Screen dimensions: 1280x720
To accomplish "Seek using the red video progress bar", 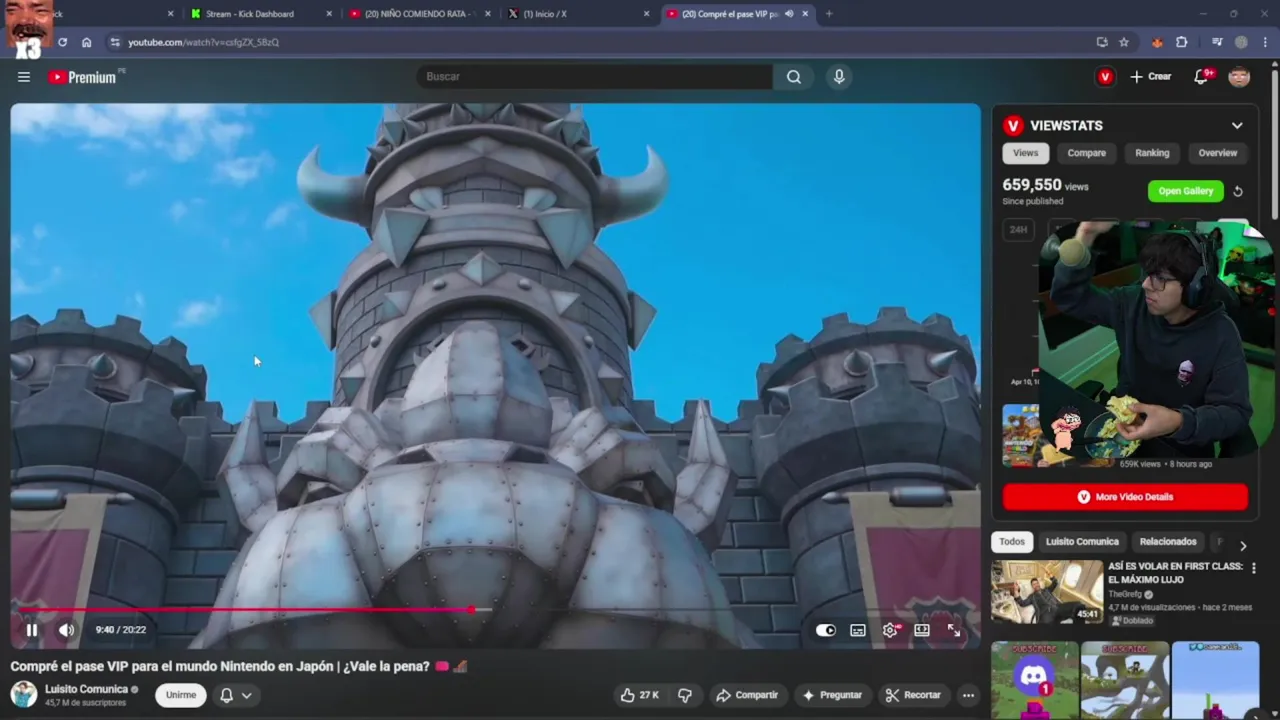I will [x=496, y=609].
